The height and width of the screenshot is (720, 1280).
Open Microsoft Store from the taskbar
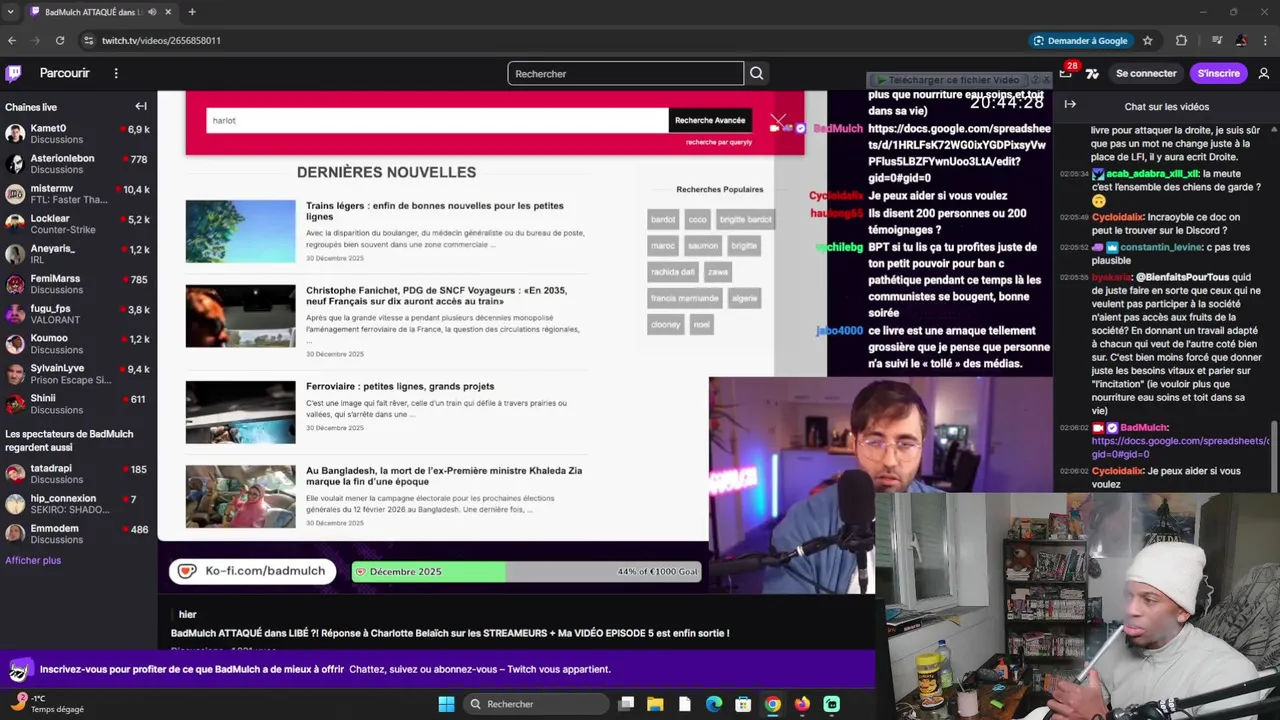(743, 704)
